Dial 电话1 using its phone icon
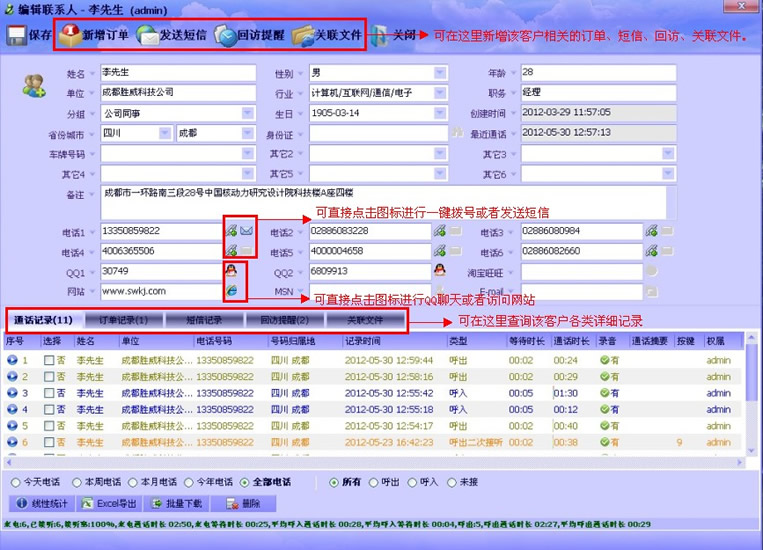 click(x=231, y=231)
